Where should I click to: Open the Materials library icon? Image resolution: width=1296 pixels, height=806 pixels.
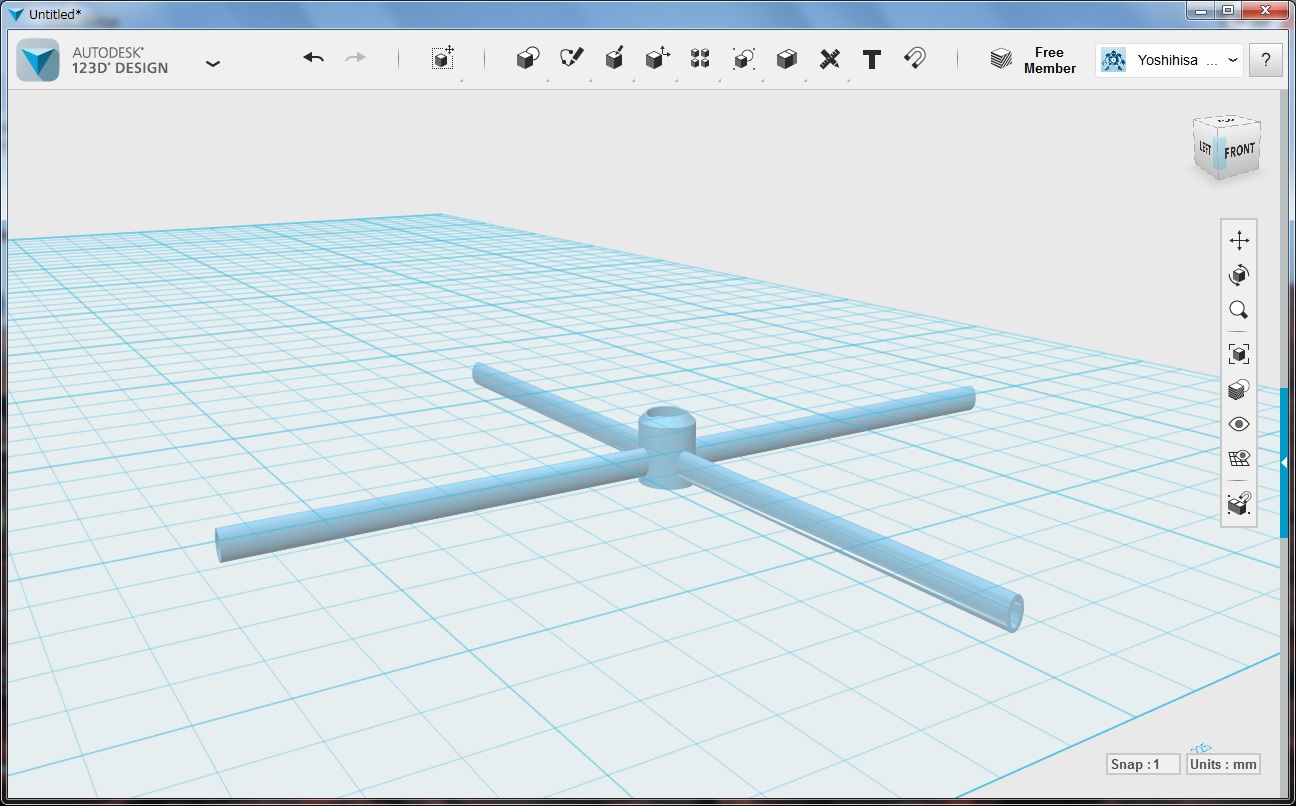click(1001, 59)
